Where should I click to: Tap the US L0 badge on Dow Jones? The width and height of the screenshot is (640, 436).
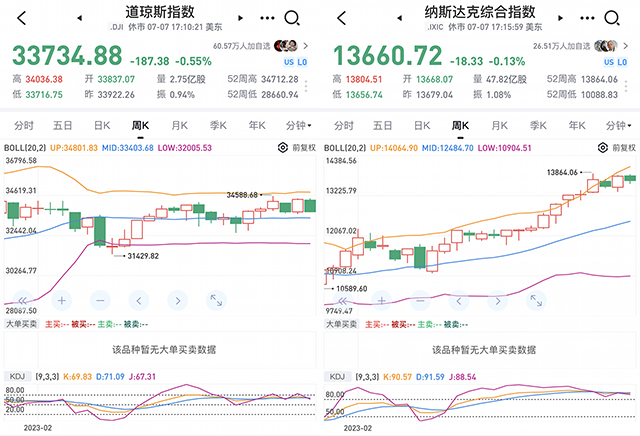click(x=296, y=62)
